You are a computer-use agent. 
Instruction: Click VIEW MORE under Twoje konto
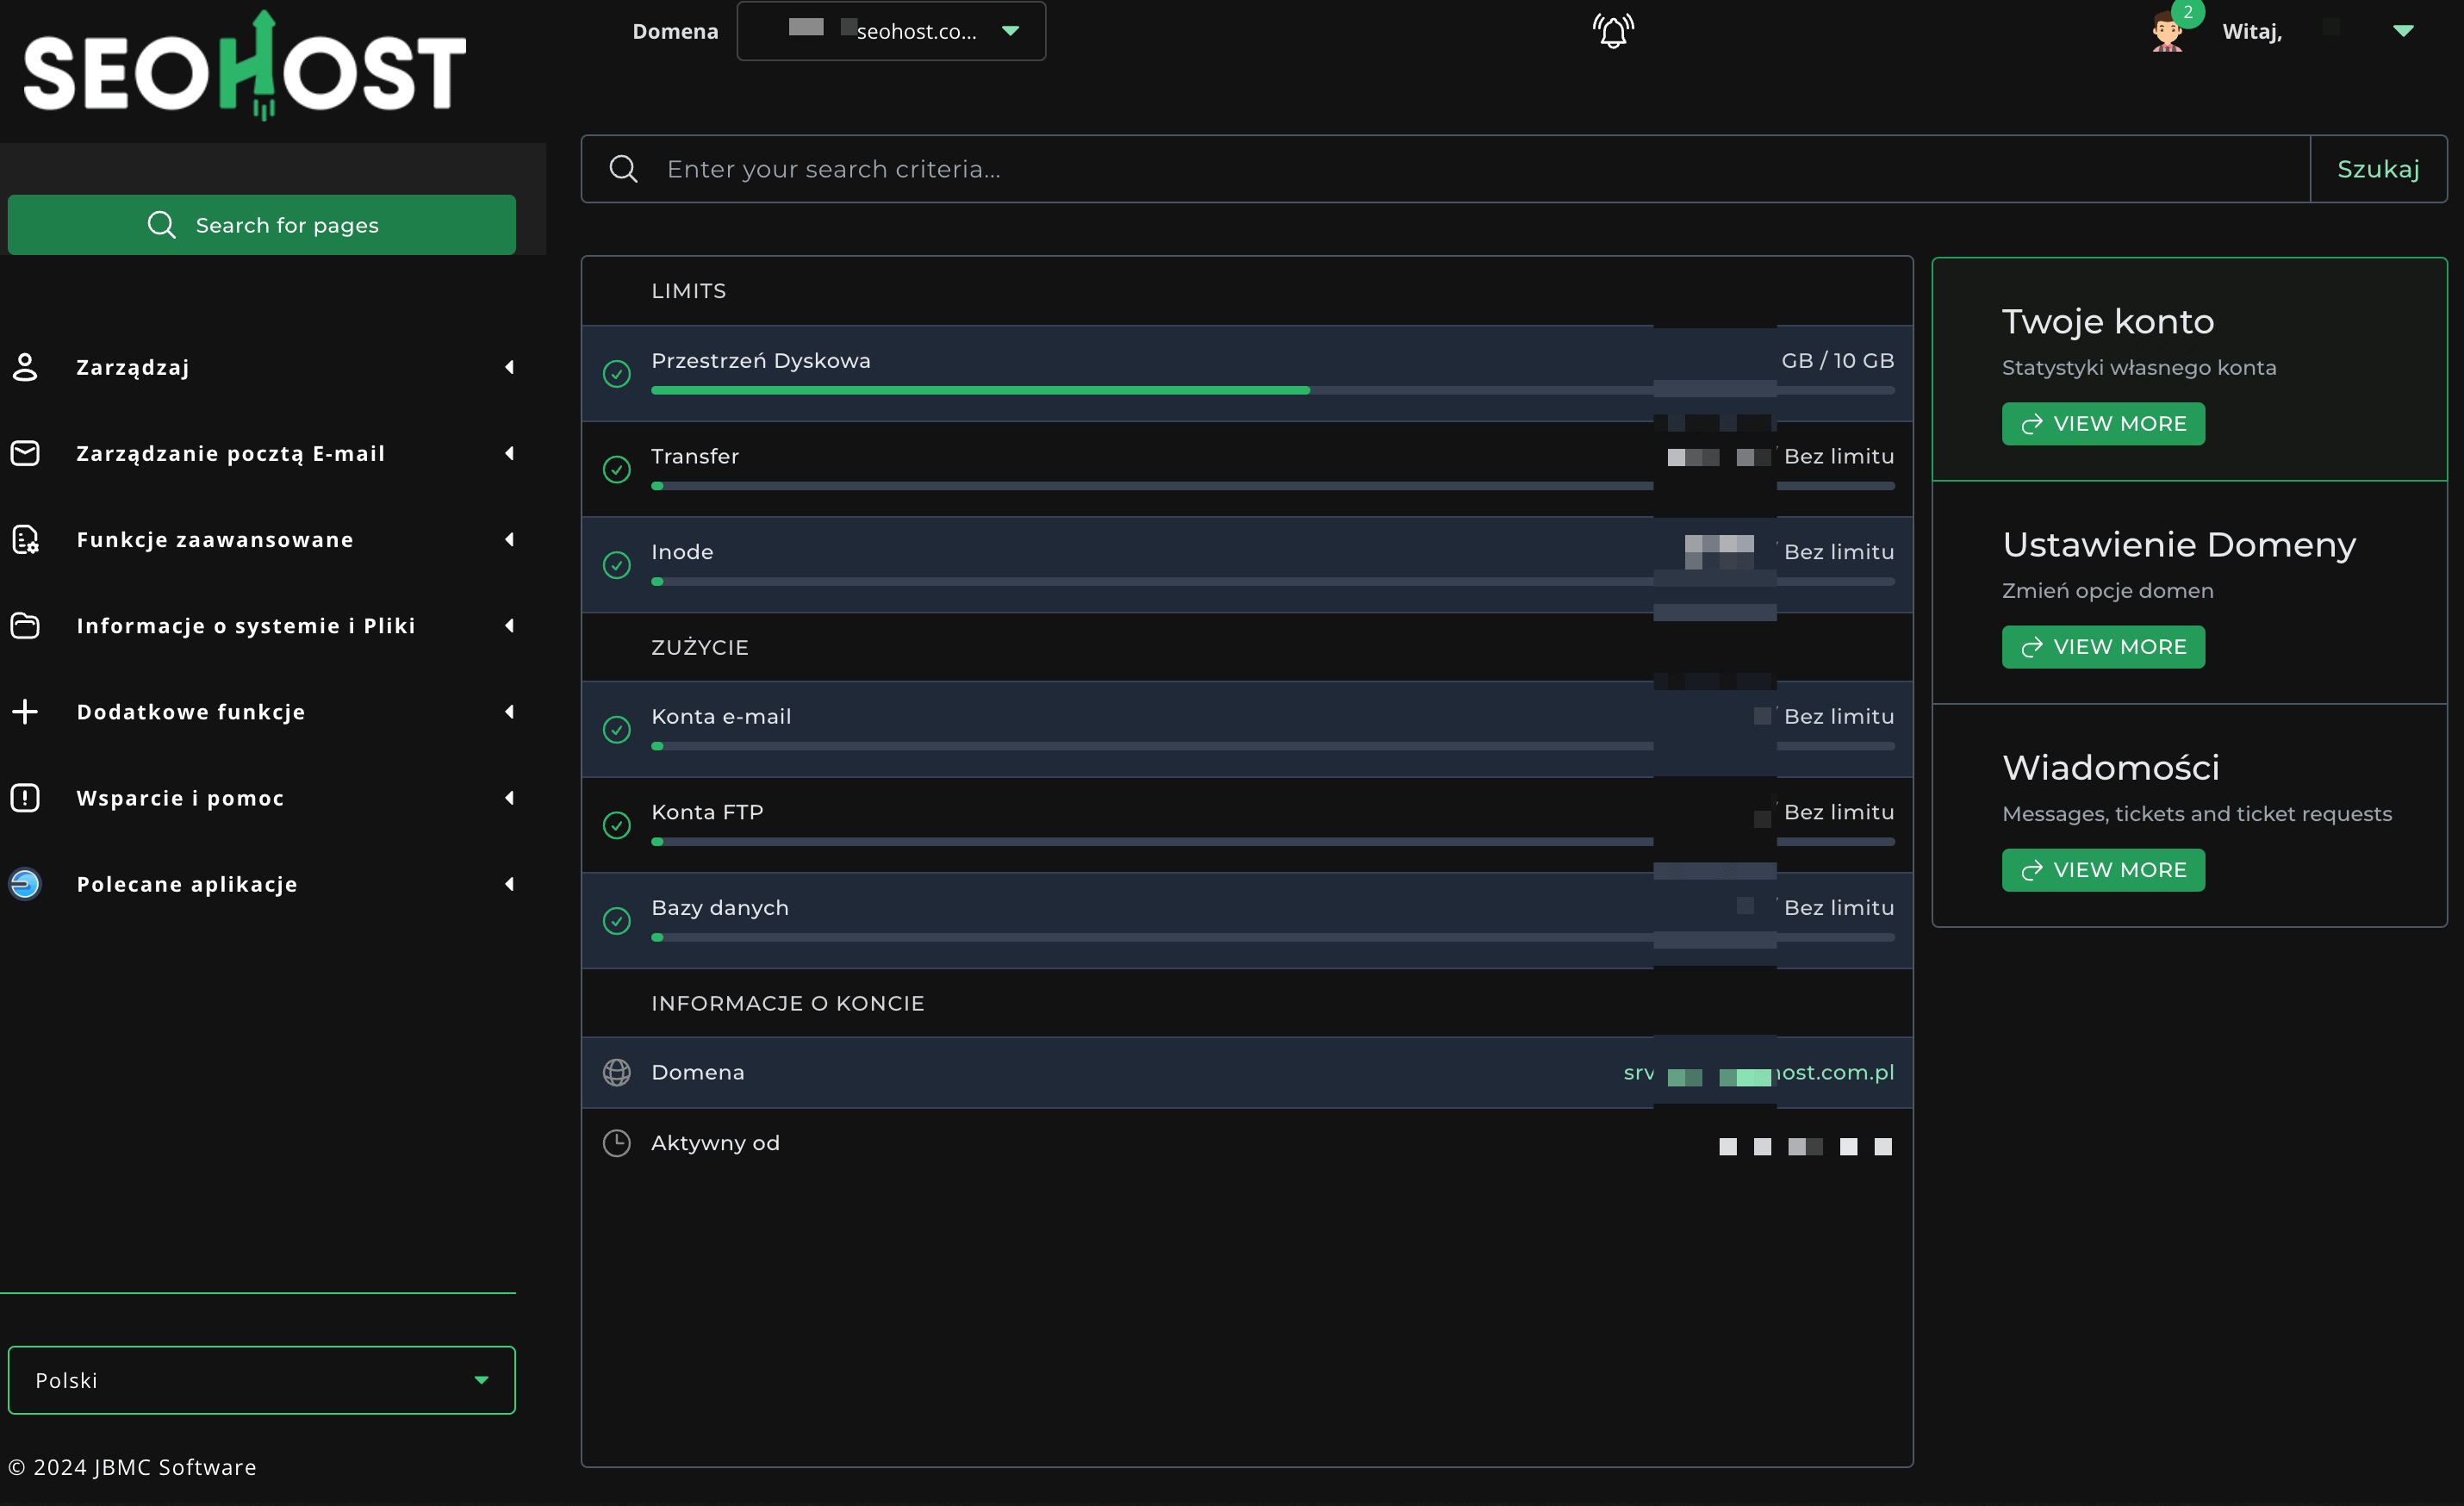click(2102, 424)
